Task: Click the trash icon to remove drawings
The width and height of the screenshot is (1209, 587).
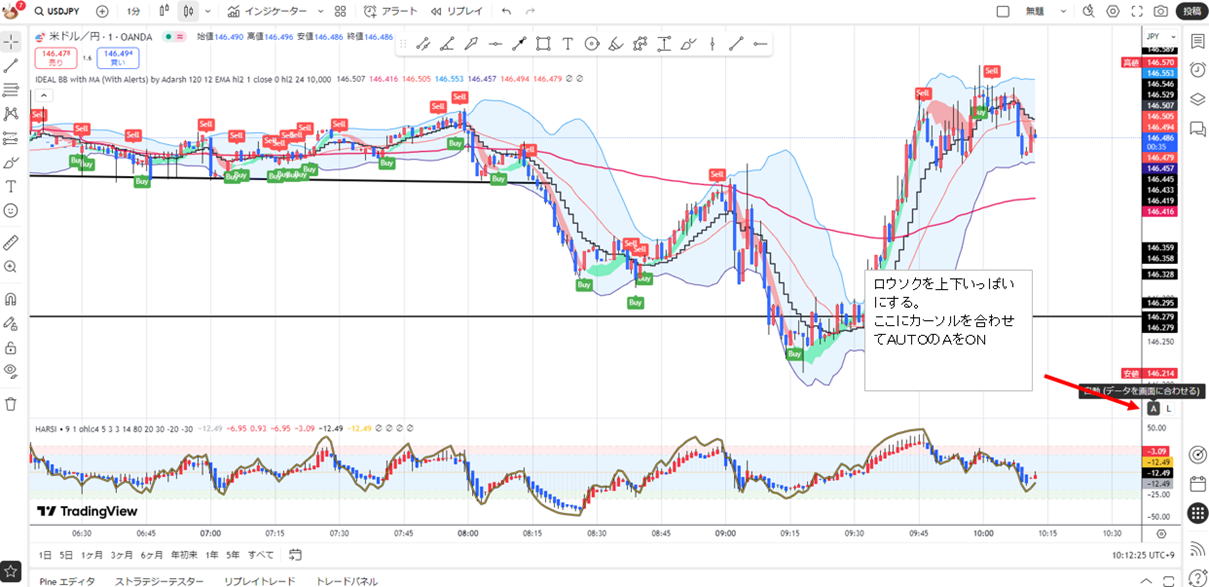Action: pyautogui.click(x=11, y=404)
